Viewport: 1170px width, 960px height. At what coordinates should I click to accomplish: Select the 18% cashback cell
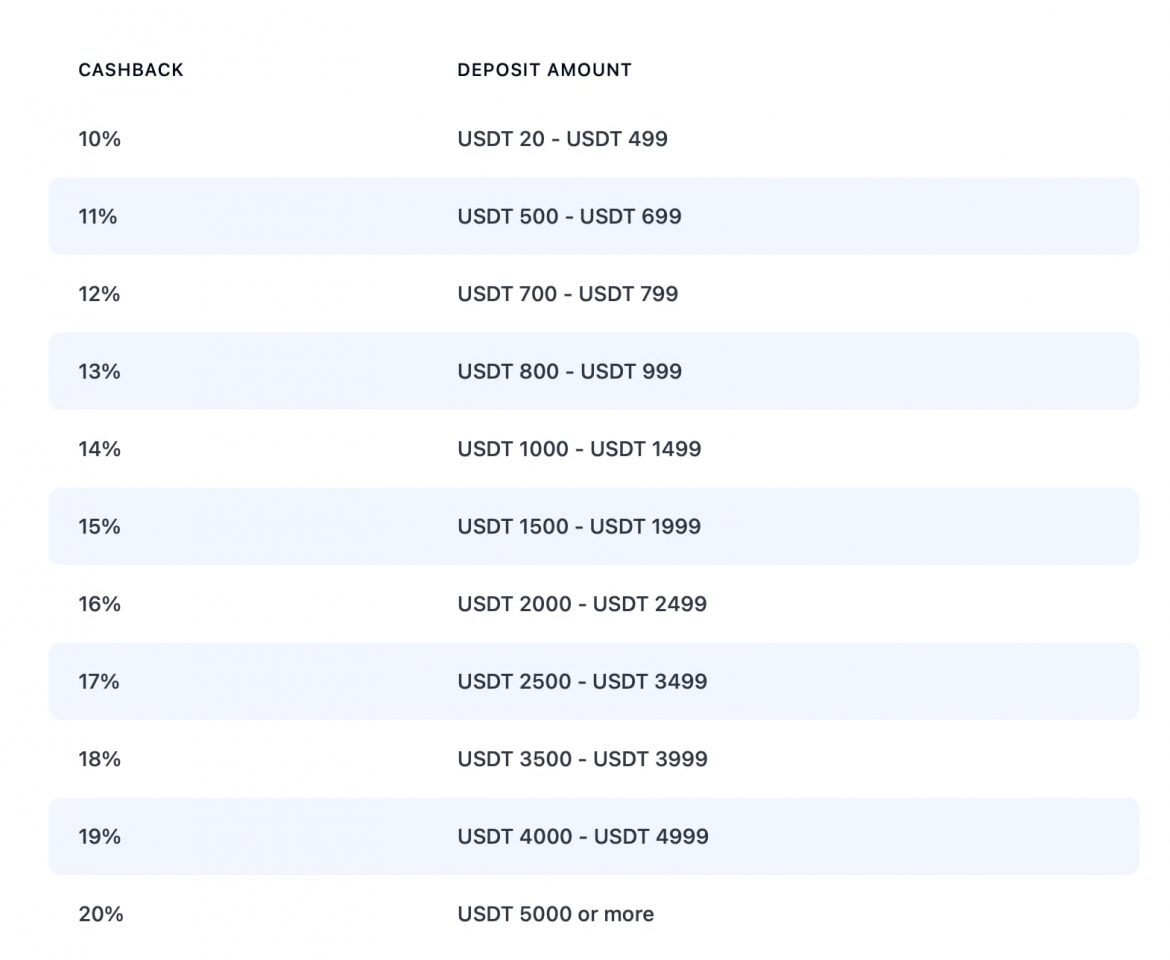(x=100, y=759)
